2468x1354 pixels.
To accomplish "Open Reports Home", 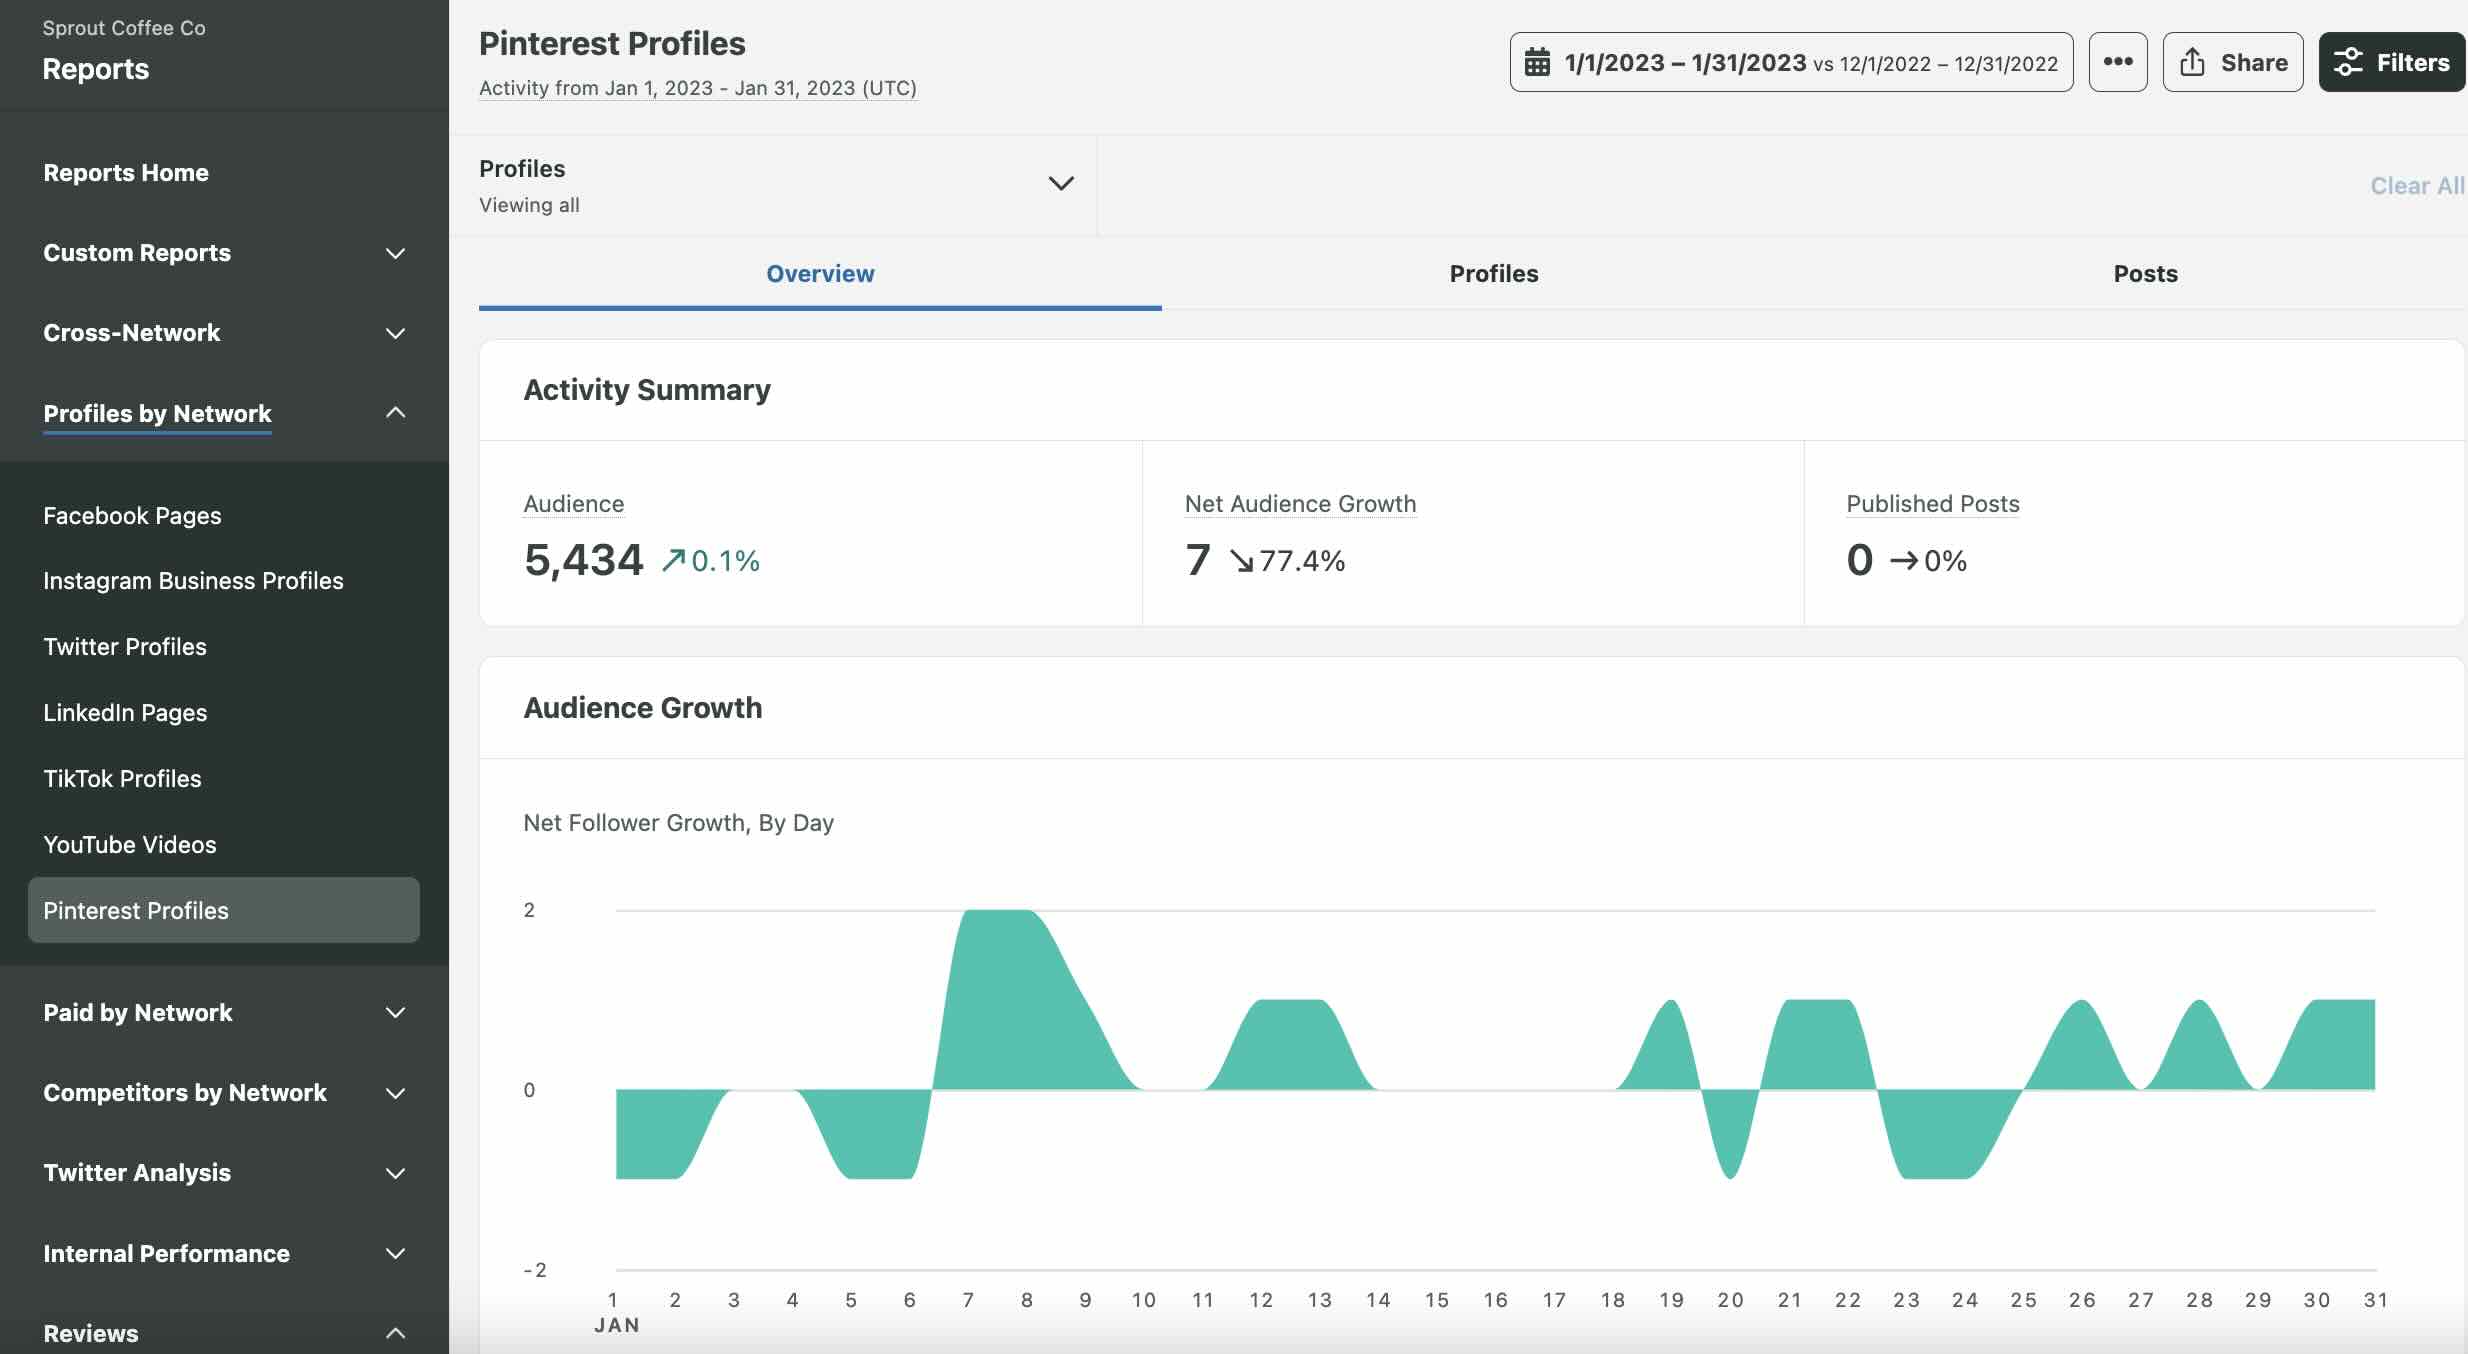I will tap(126, 172).
